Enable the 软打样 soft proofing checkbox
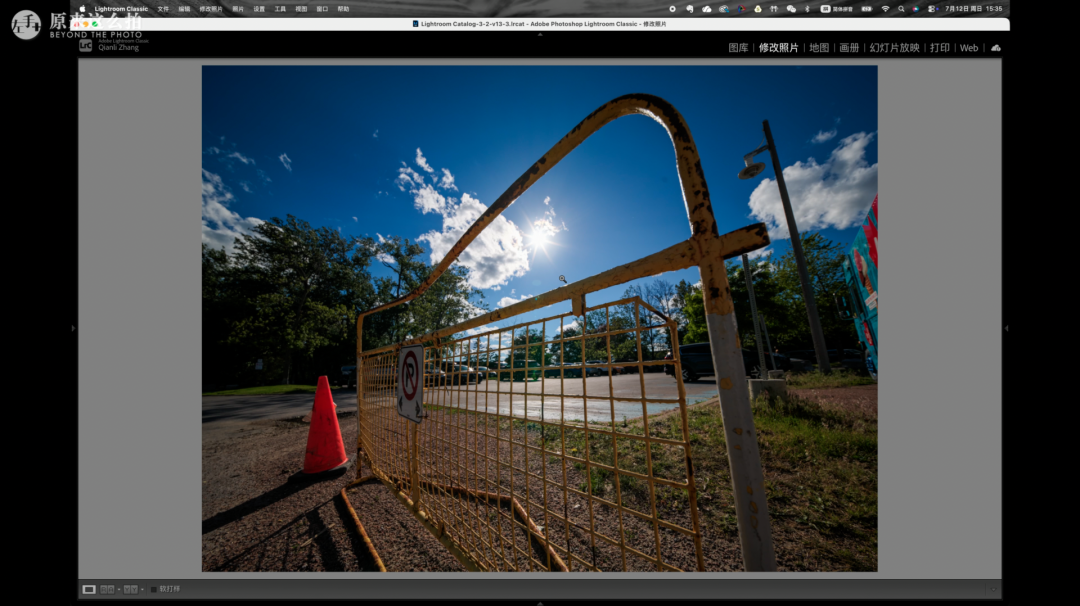 (154, 589)
